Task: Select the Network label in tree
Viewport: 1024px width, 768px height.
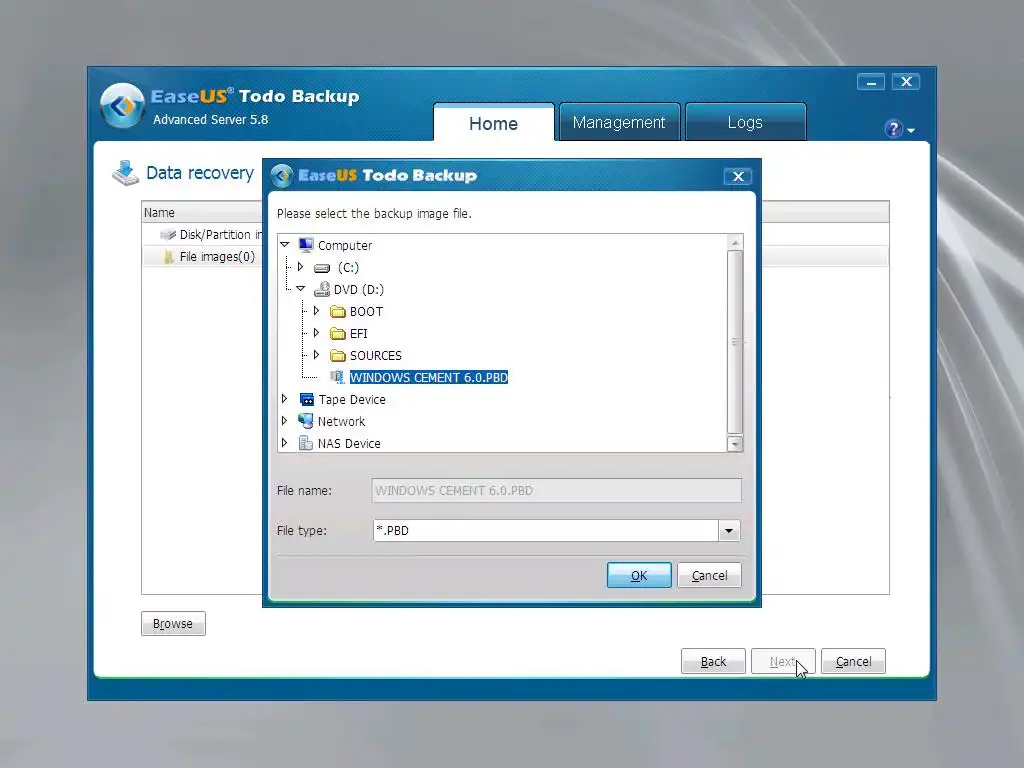Action: (x=342, y=421)
